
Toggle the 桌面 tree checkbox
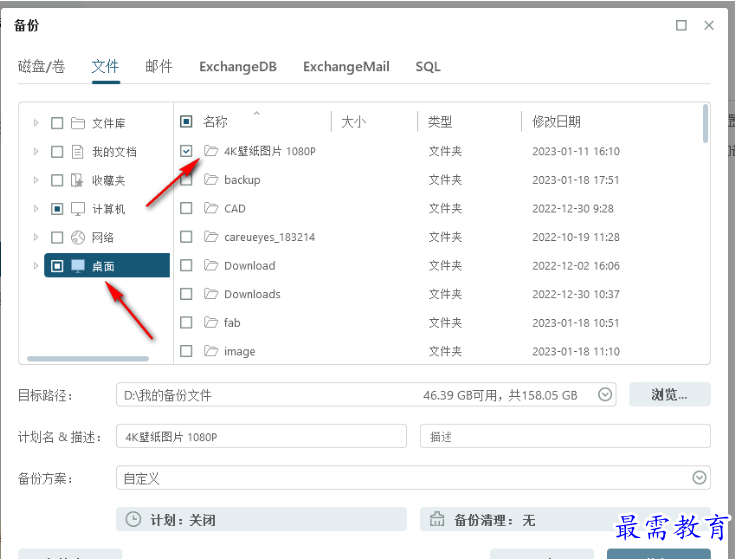point(57,266)
